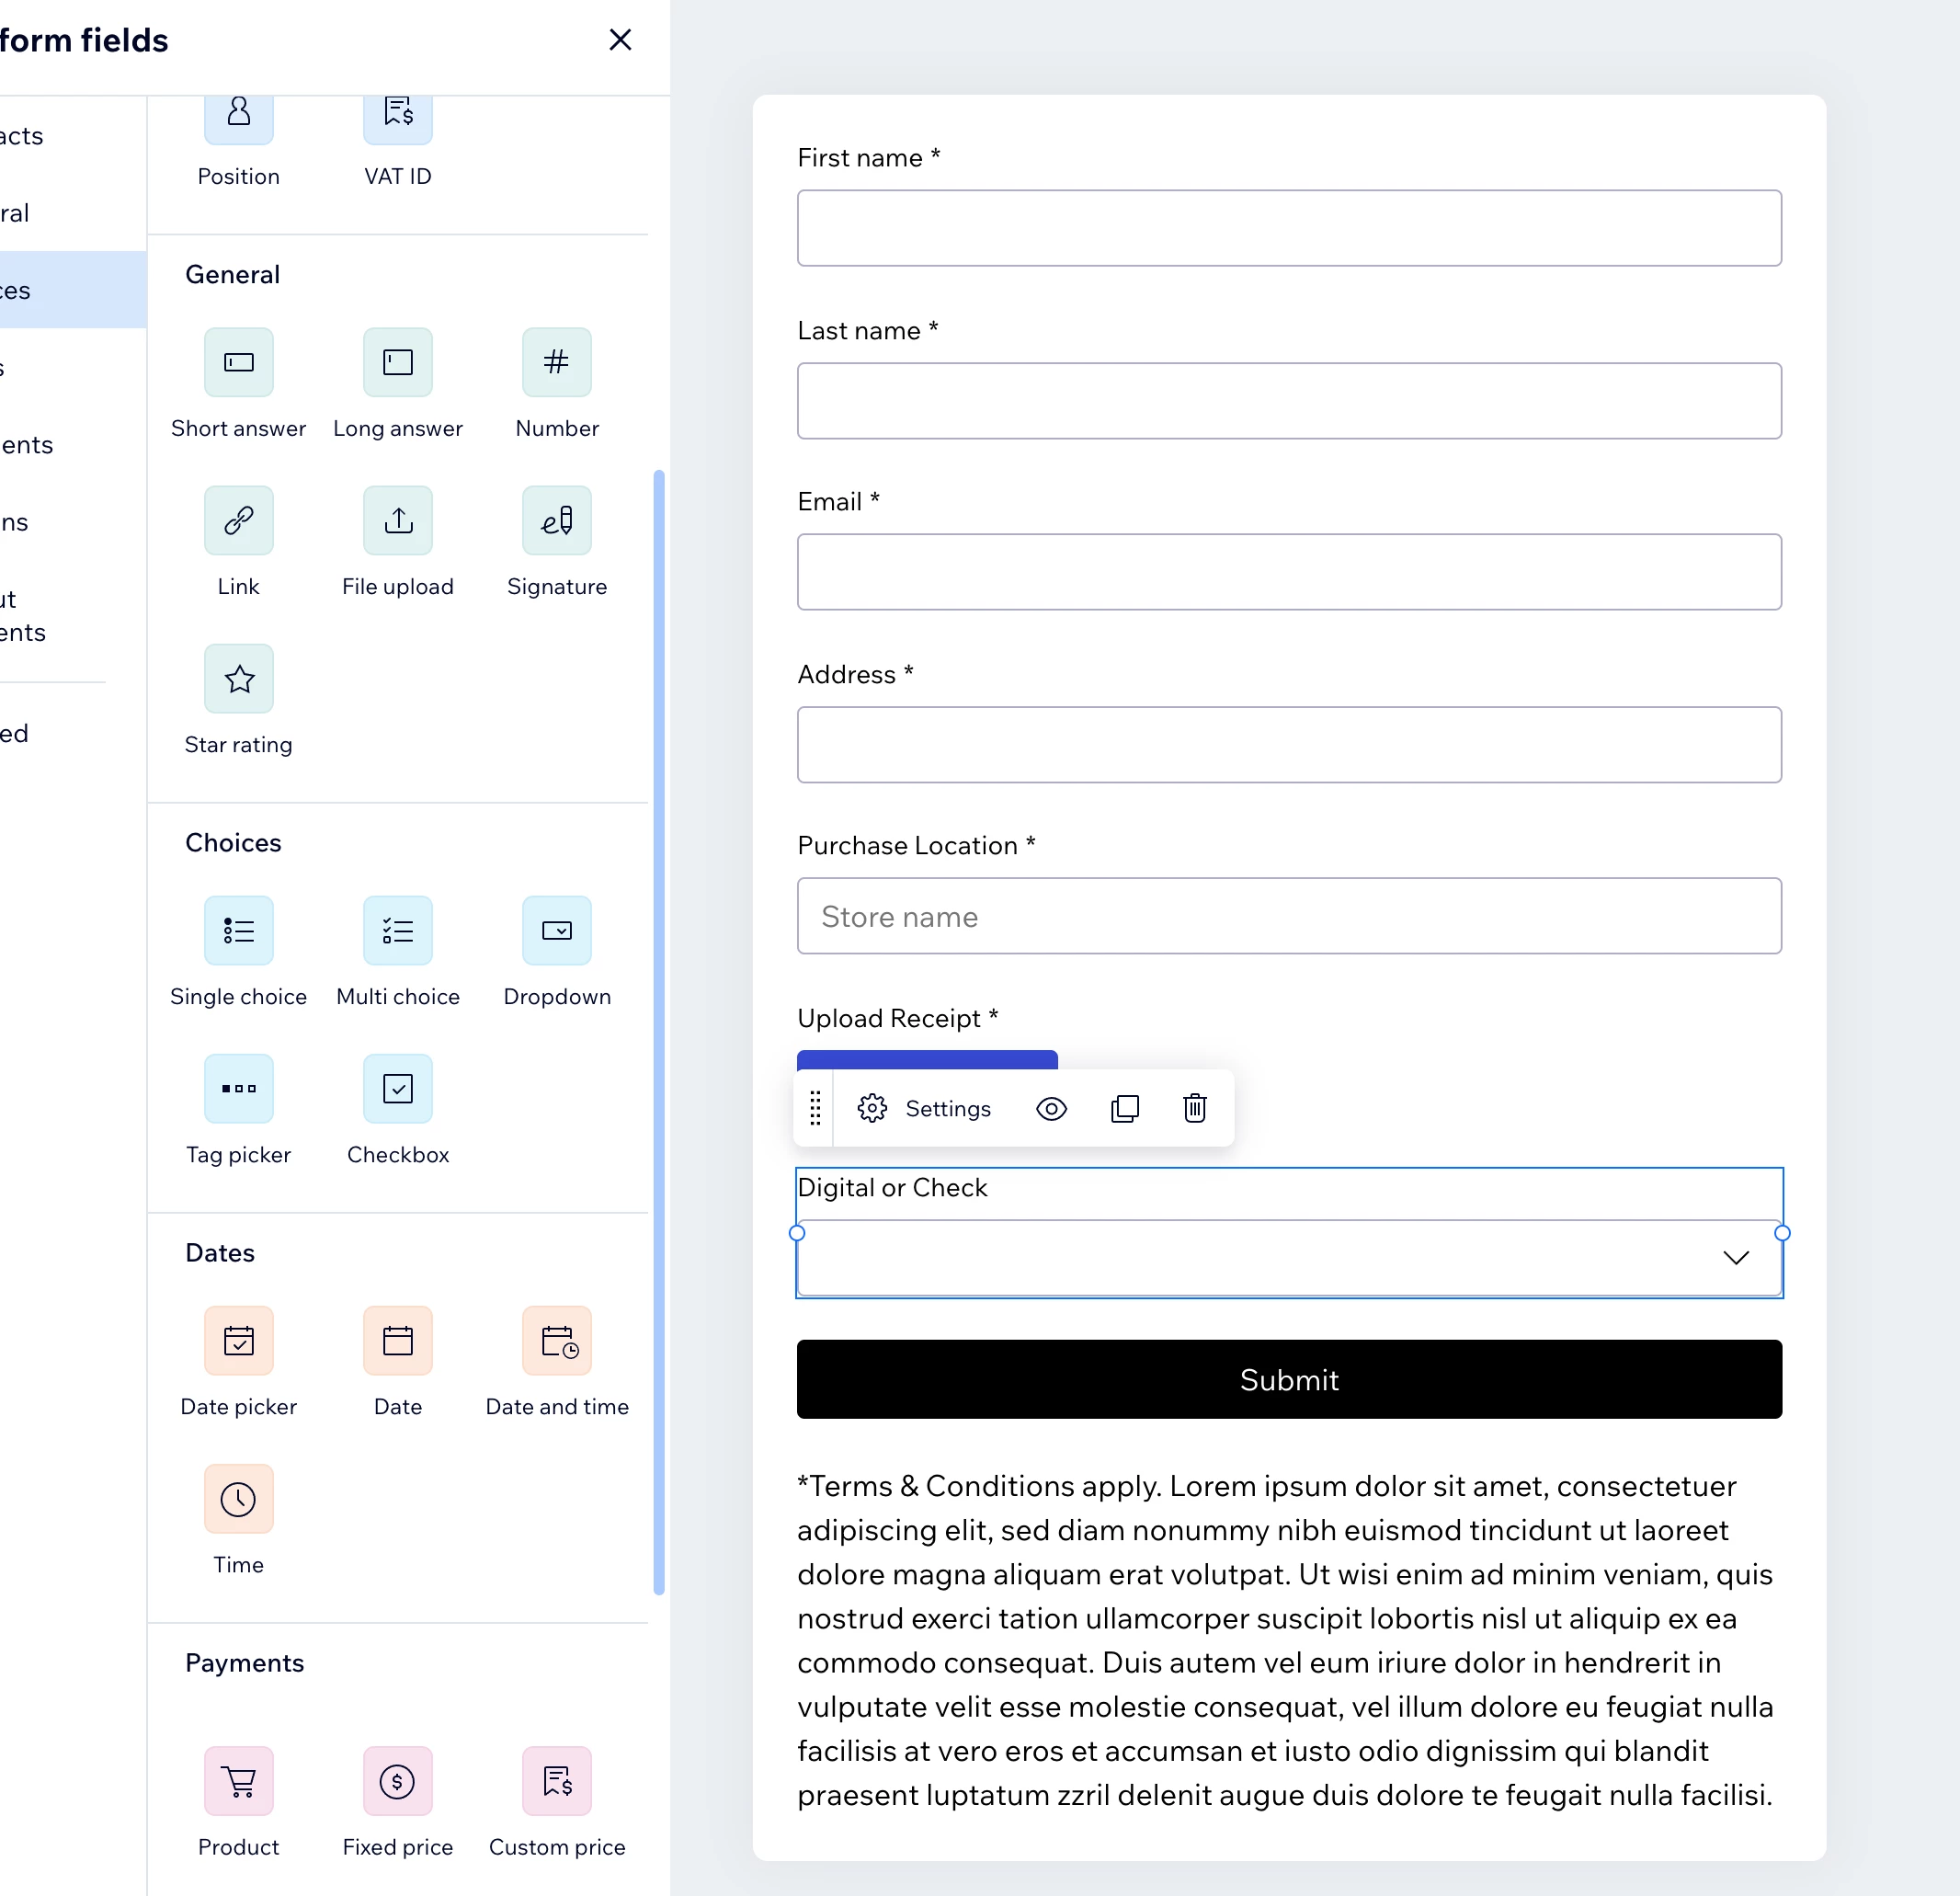
Task: Click the Email input field
Action: (1289, 572)
